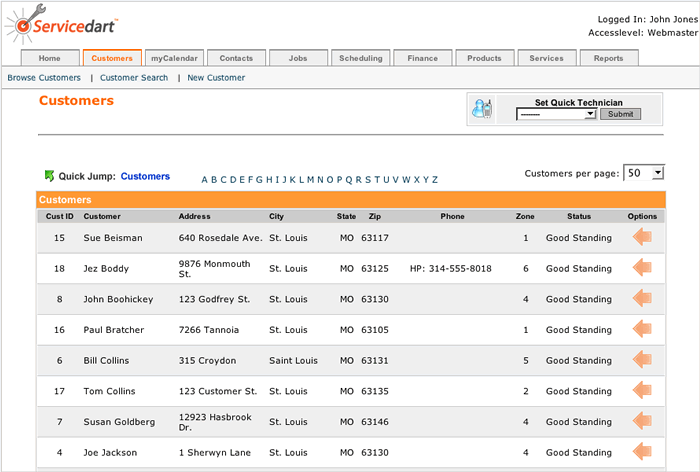Viewport: 700px width, 472px height.
Task: Open options arrow for John Boohickey
Action: click(642, 299)
